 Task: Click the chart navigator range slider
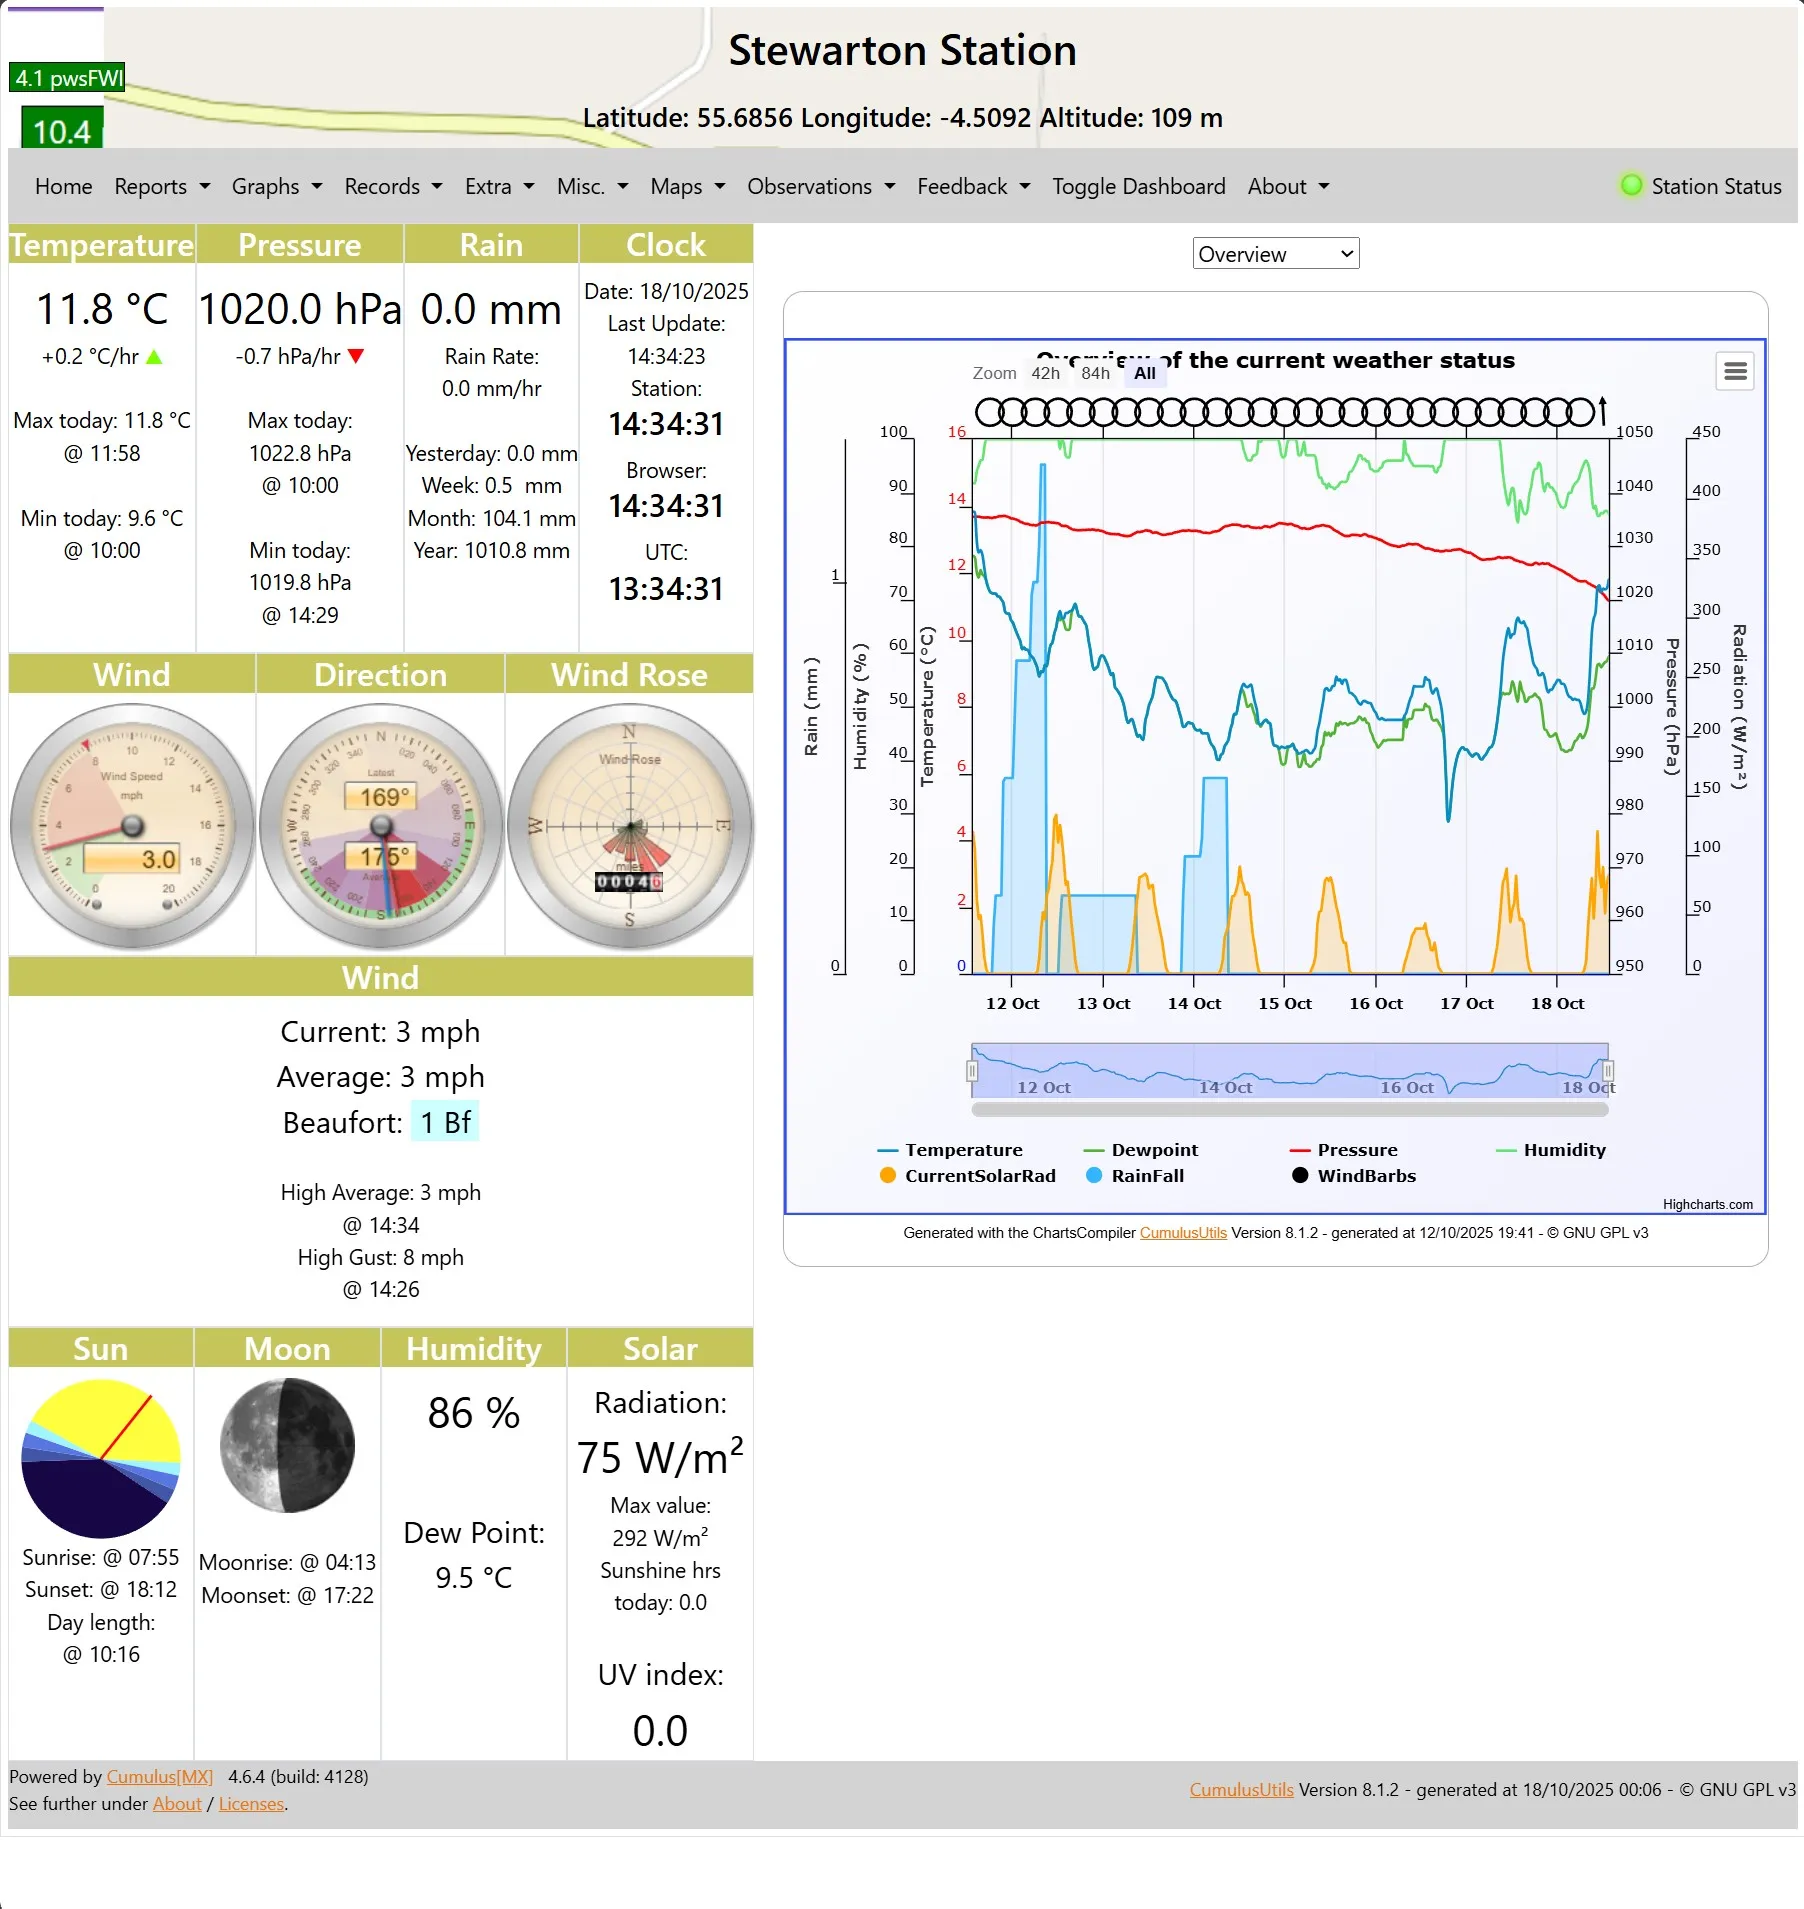click(x=1289, y=1071)
